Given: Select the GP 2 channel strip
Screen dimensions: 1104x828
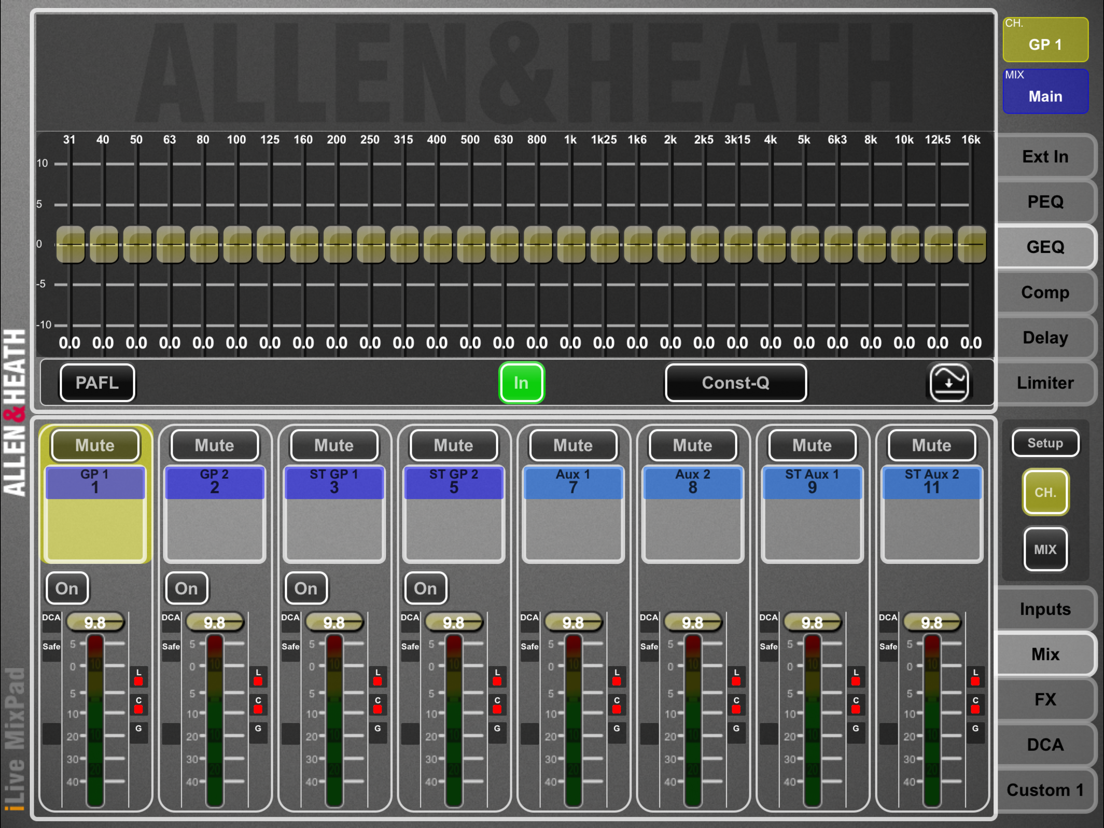Looking at the screenshot, I should click(x=215, y=513).
